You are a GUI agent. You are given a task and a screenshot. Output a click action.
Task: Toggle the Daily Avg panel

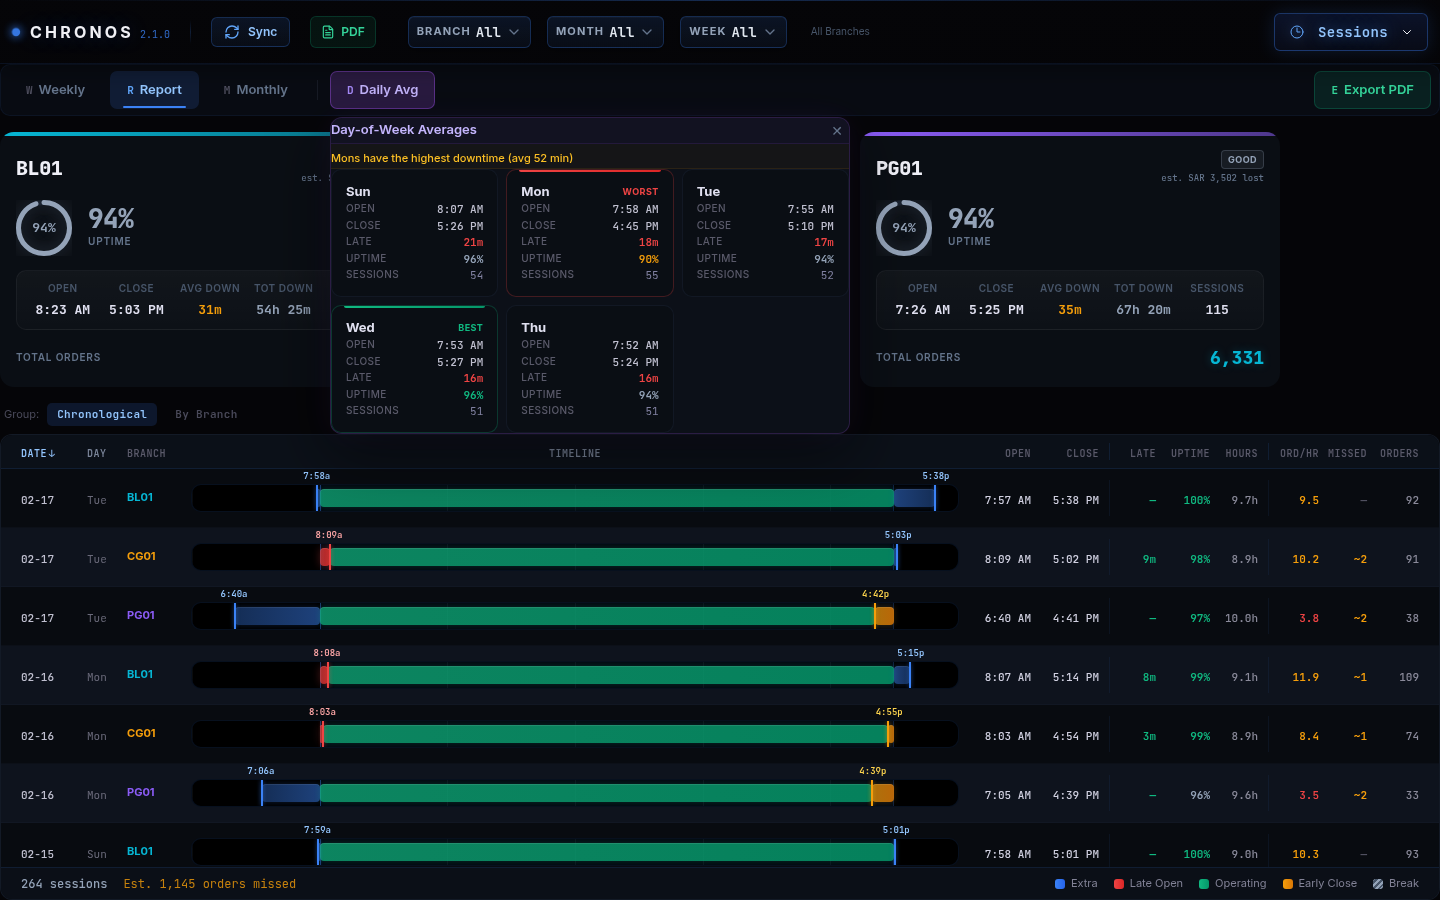[382, 90]
